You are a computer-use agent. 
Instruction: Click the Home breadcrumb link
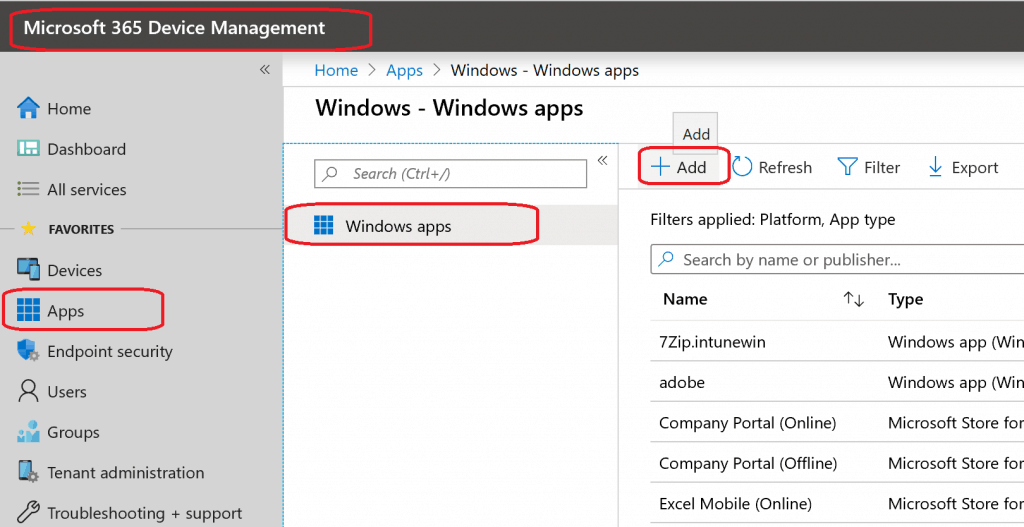[336, 70]
